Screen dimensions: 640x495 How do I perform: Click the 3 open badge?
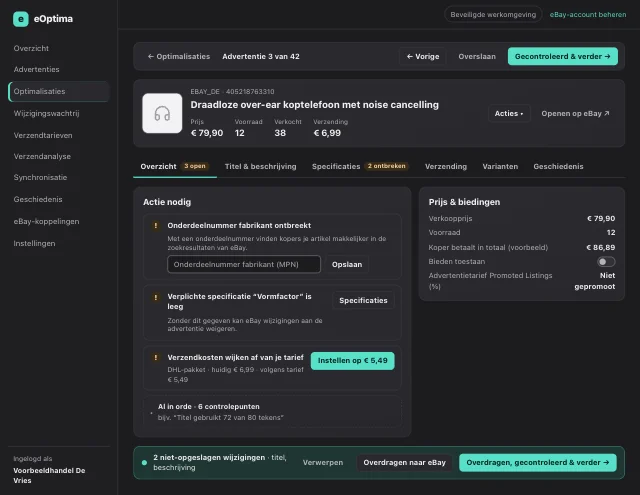tap(195, 166)
